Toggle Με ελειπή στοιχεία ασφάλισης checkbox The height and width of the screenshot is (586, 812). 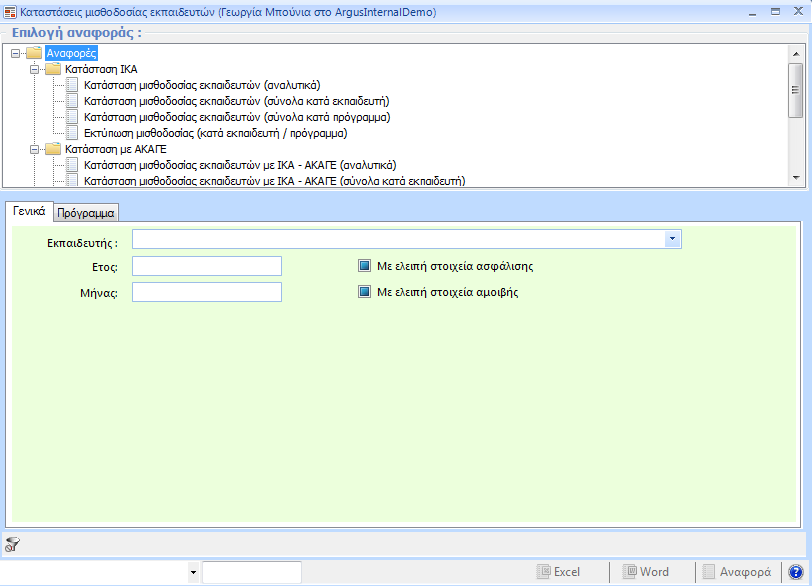pyautogui.click(x=365, y=267)
